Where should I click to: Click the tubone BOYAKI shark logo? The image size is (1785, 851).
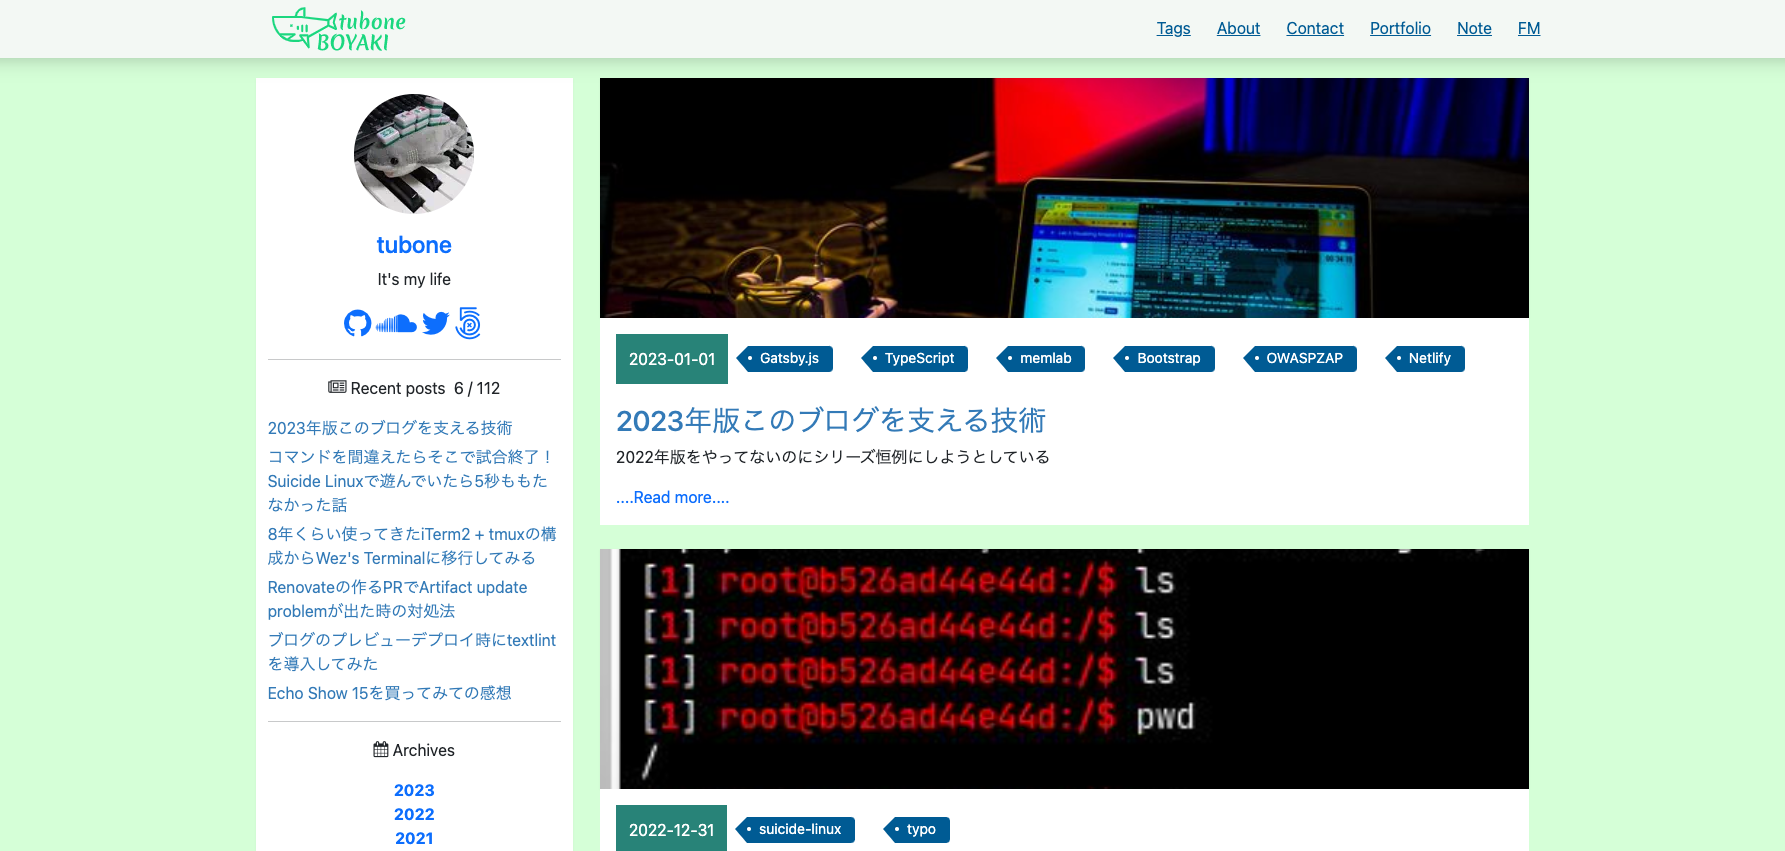(x=339, y=29)
